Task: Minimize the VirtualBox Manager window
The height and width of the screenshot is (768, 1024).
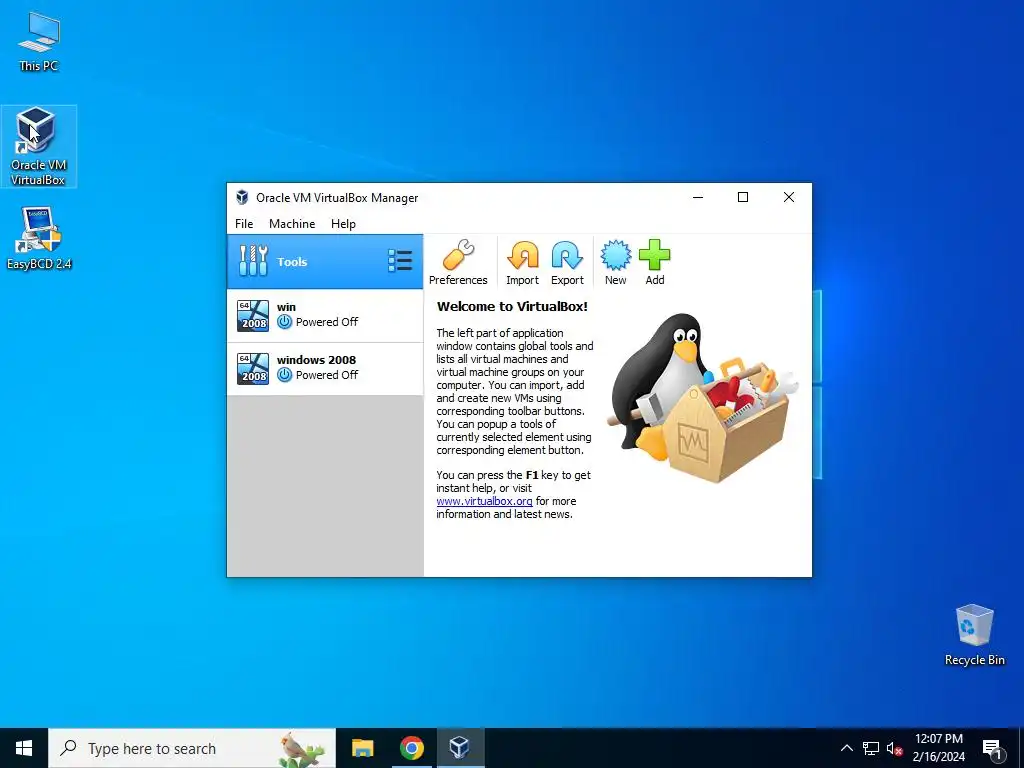Action: pyautogui.click(x=697, y=197)
